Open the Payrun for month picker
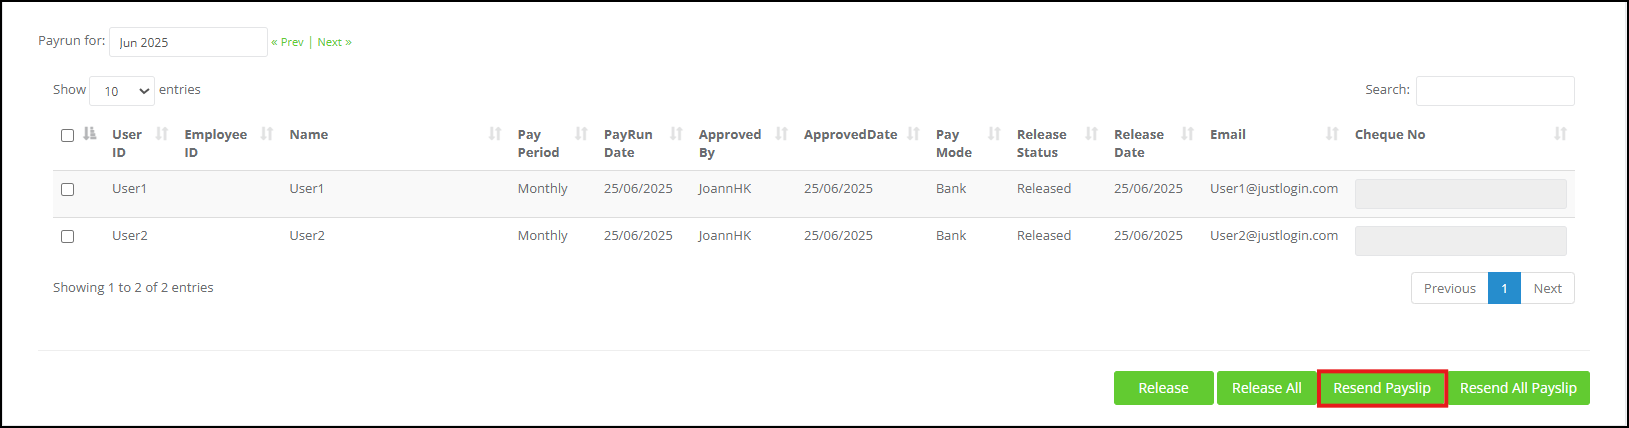The image size is (1629, 428). (x=188, y=42)
